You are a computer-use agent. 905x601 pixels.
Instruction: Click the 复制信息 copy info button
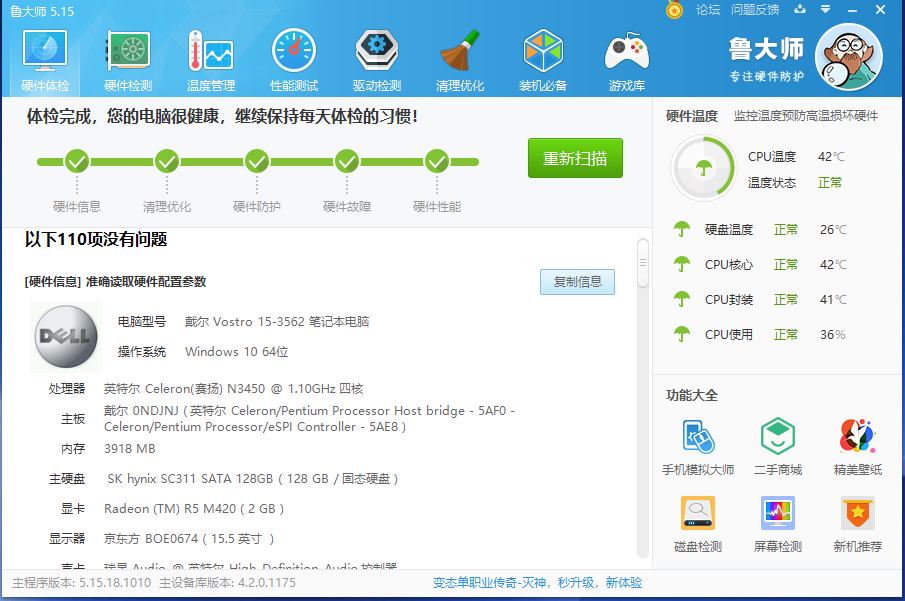point(577,282)
